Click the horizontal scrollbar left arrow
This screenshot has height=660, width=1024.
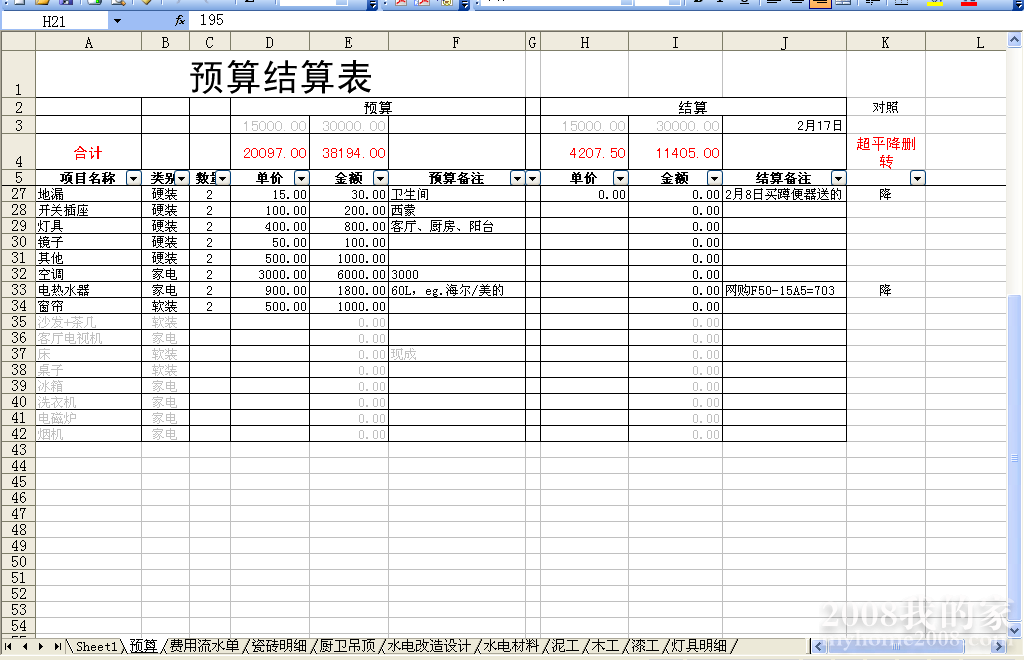817,647
